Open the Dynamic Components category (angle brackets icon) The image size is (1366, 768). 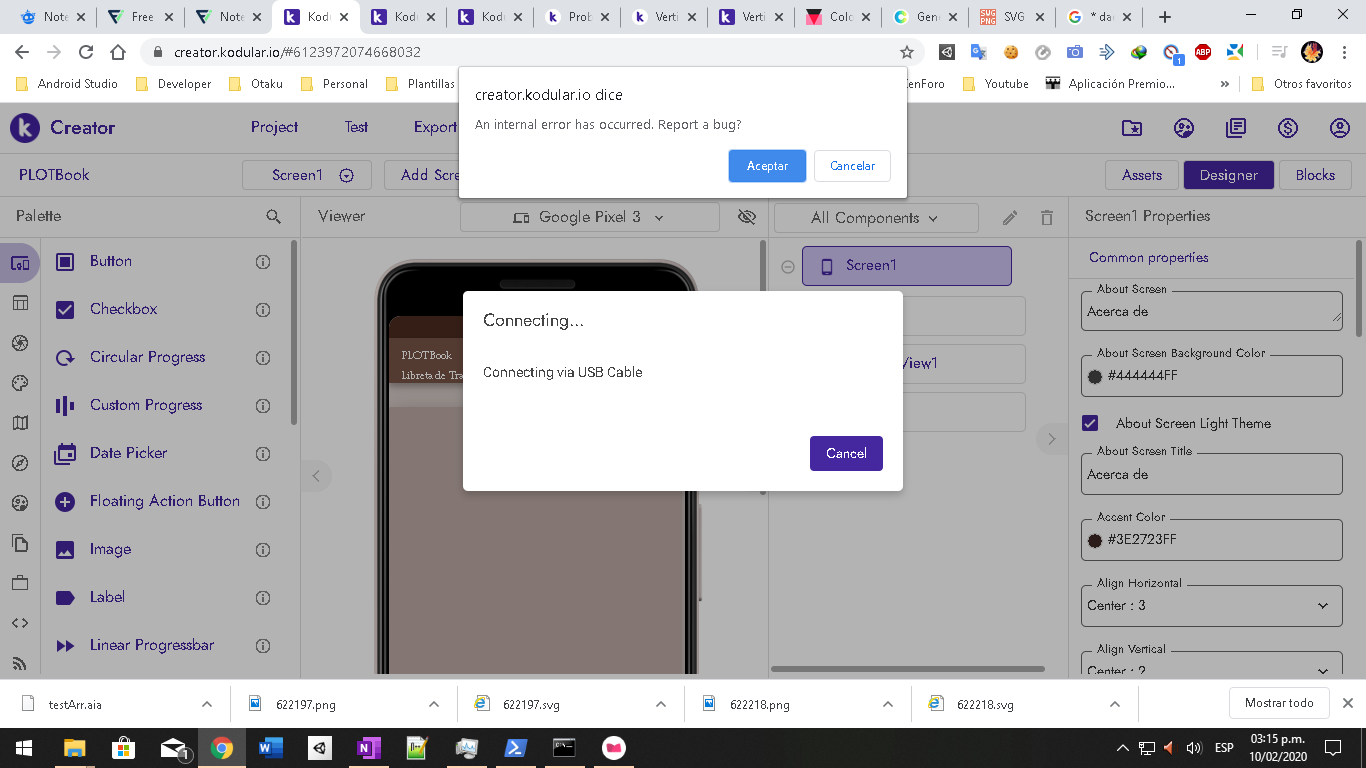20,623
